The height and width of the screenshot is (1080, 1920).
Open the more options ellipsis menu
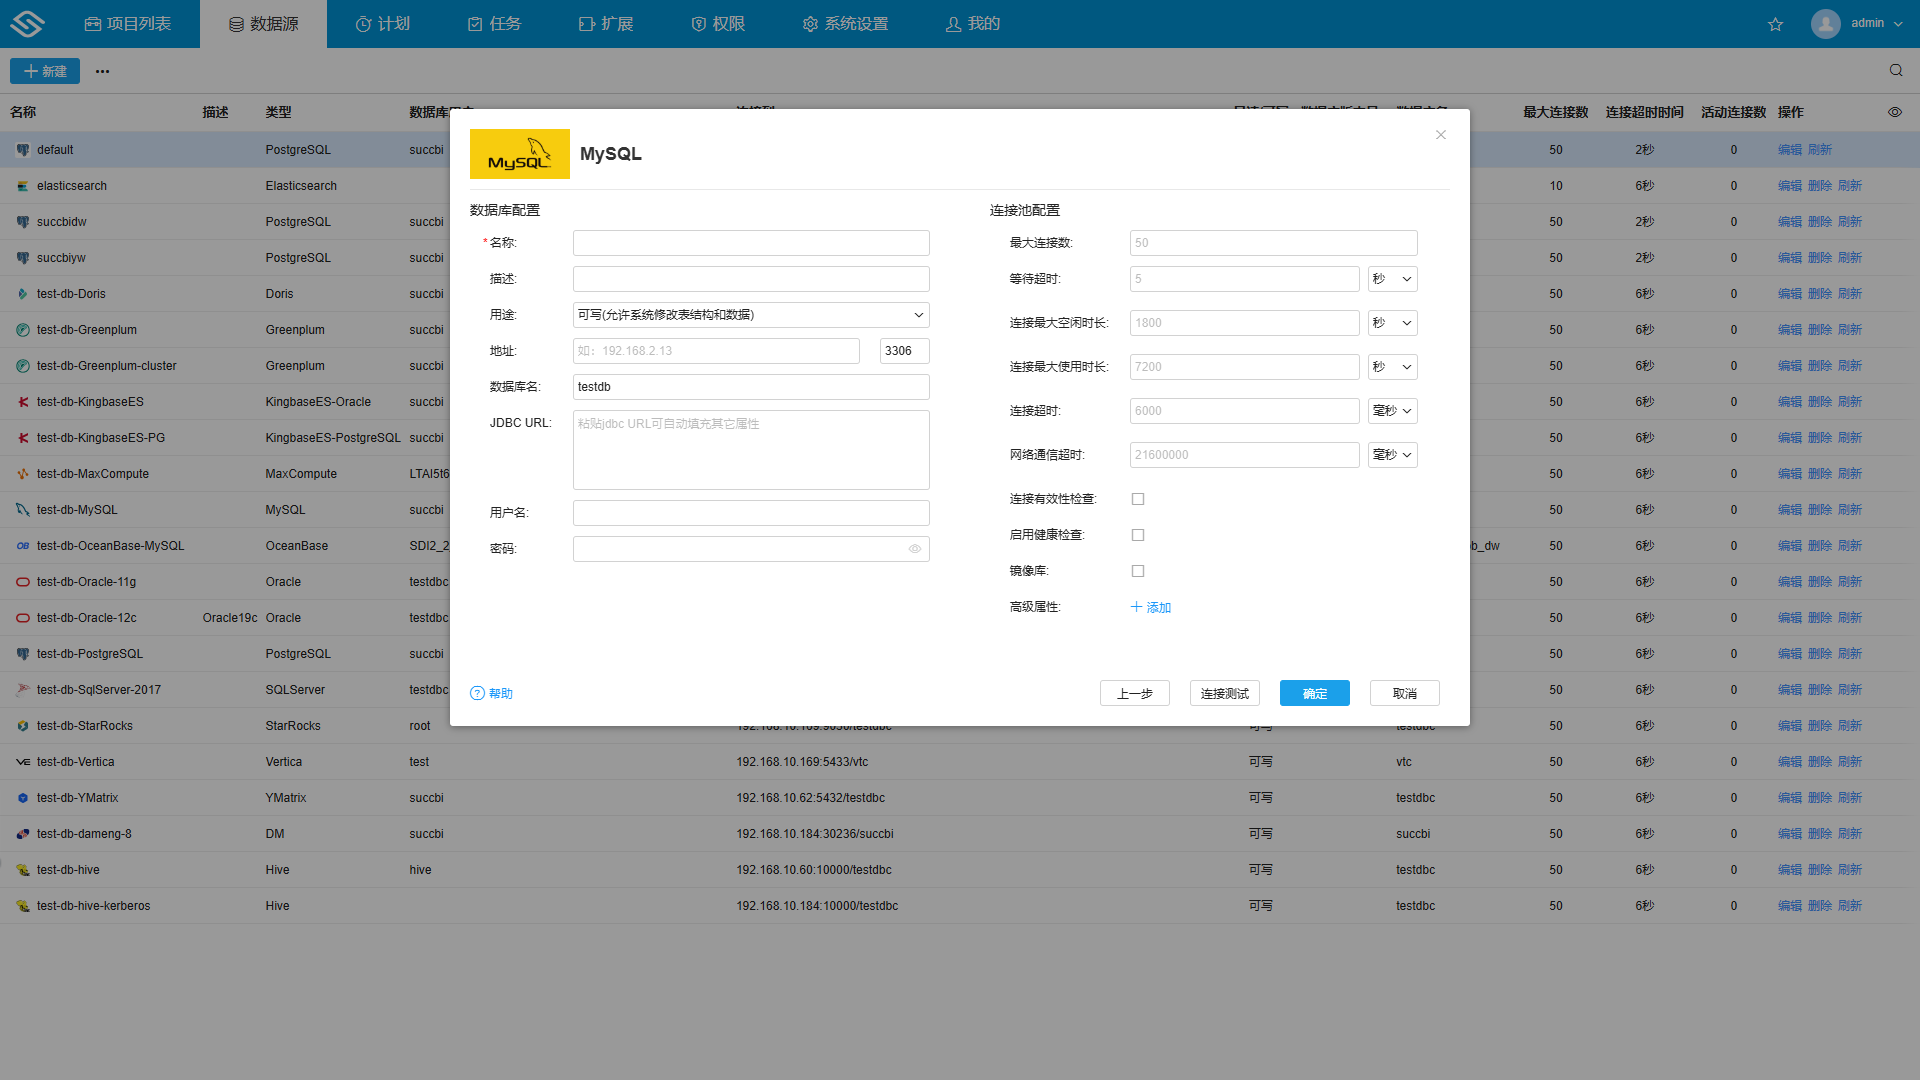102,71
